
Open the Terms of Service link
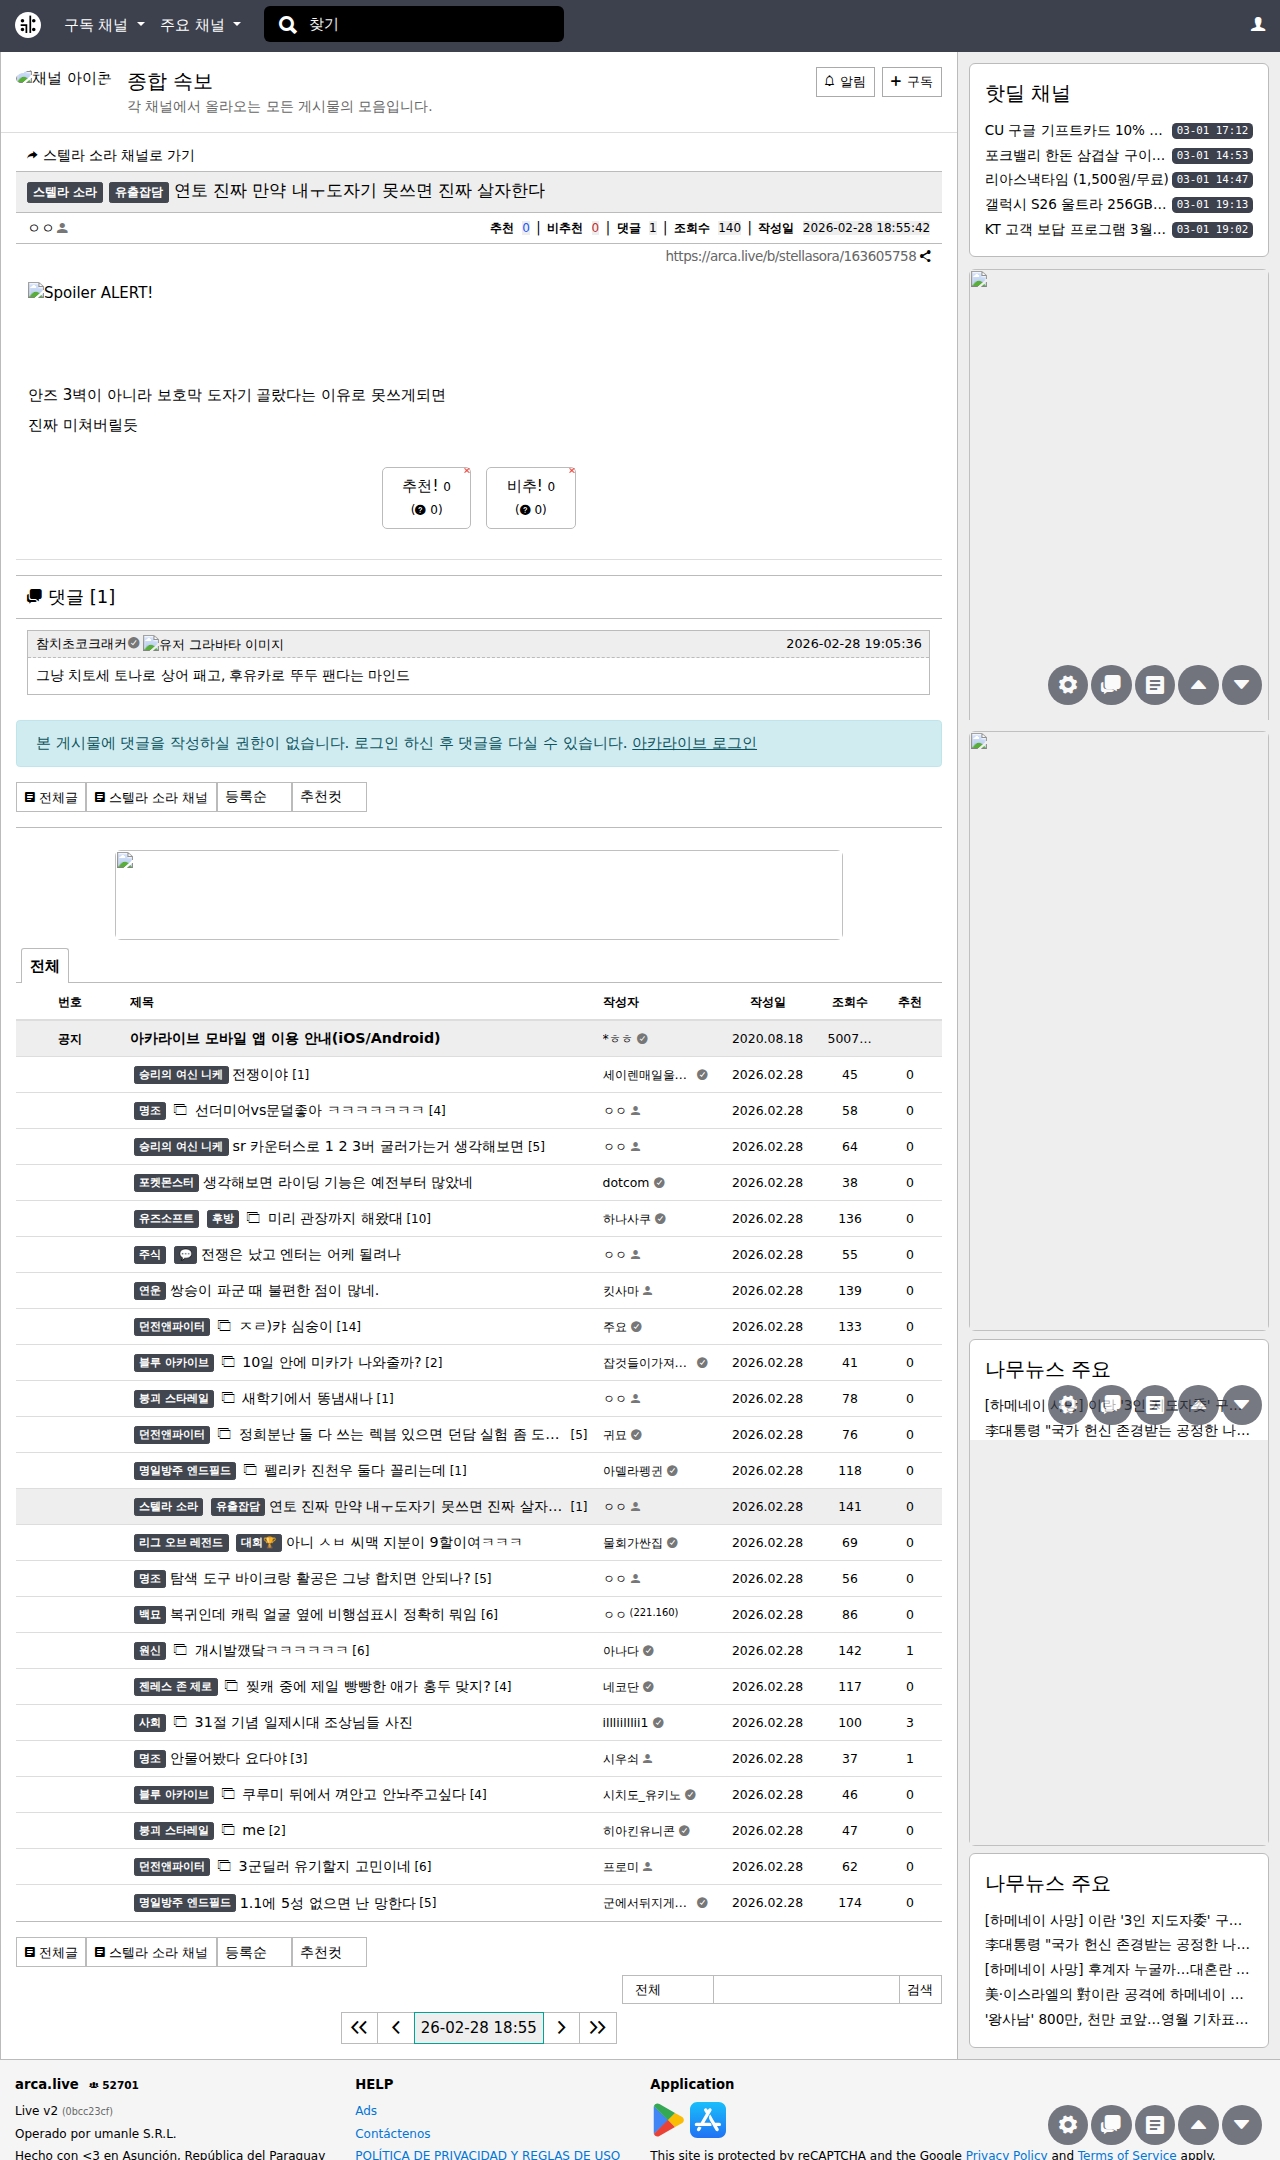click(x=1127, y=2155)
